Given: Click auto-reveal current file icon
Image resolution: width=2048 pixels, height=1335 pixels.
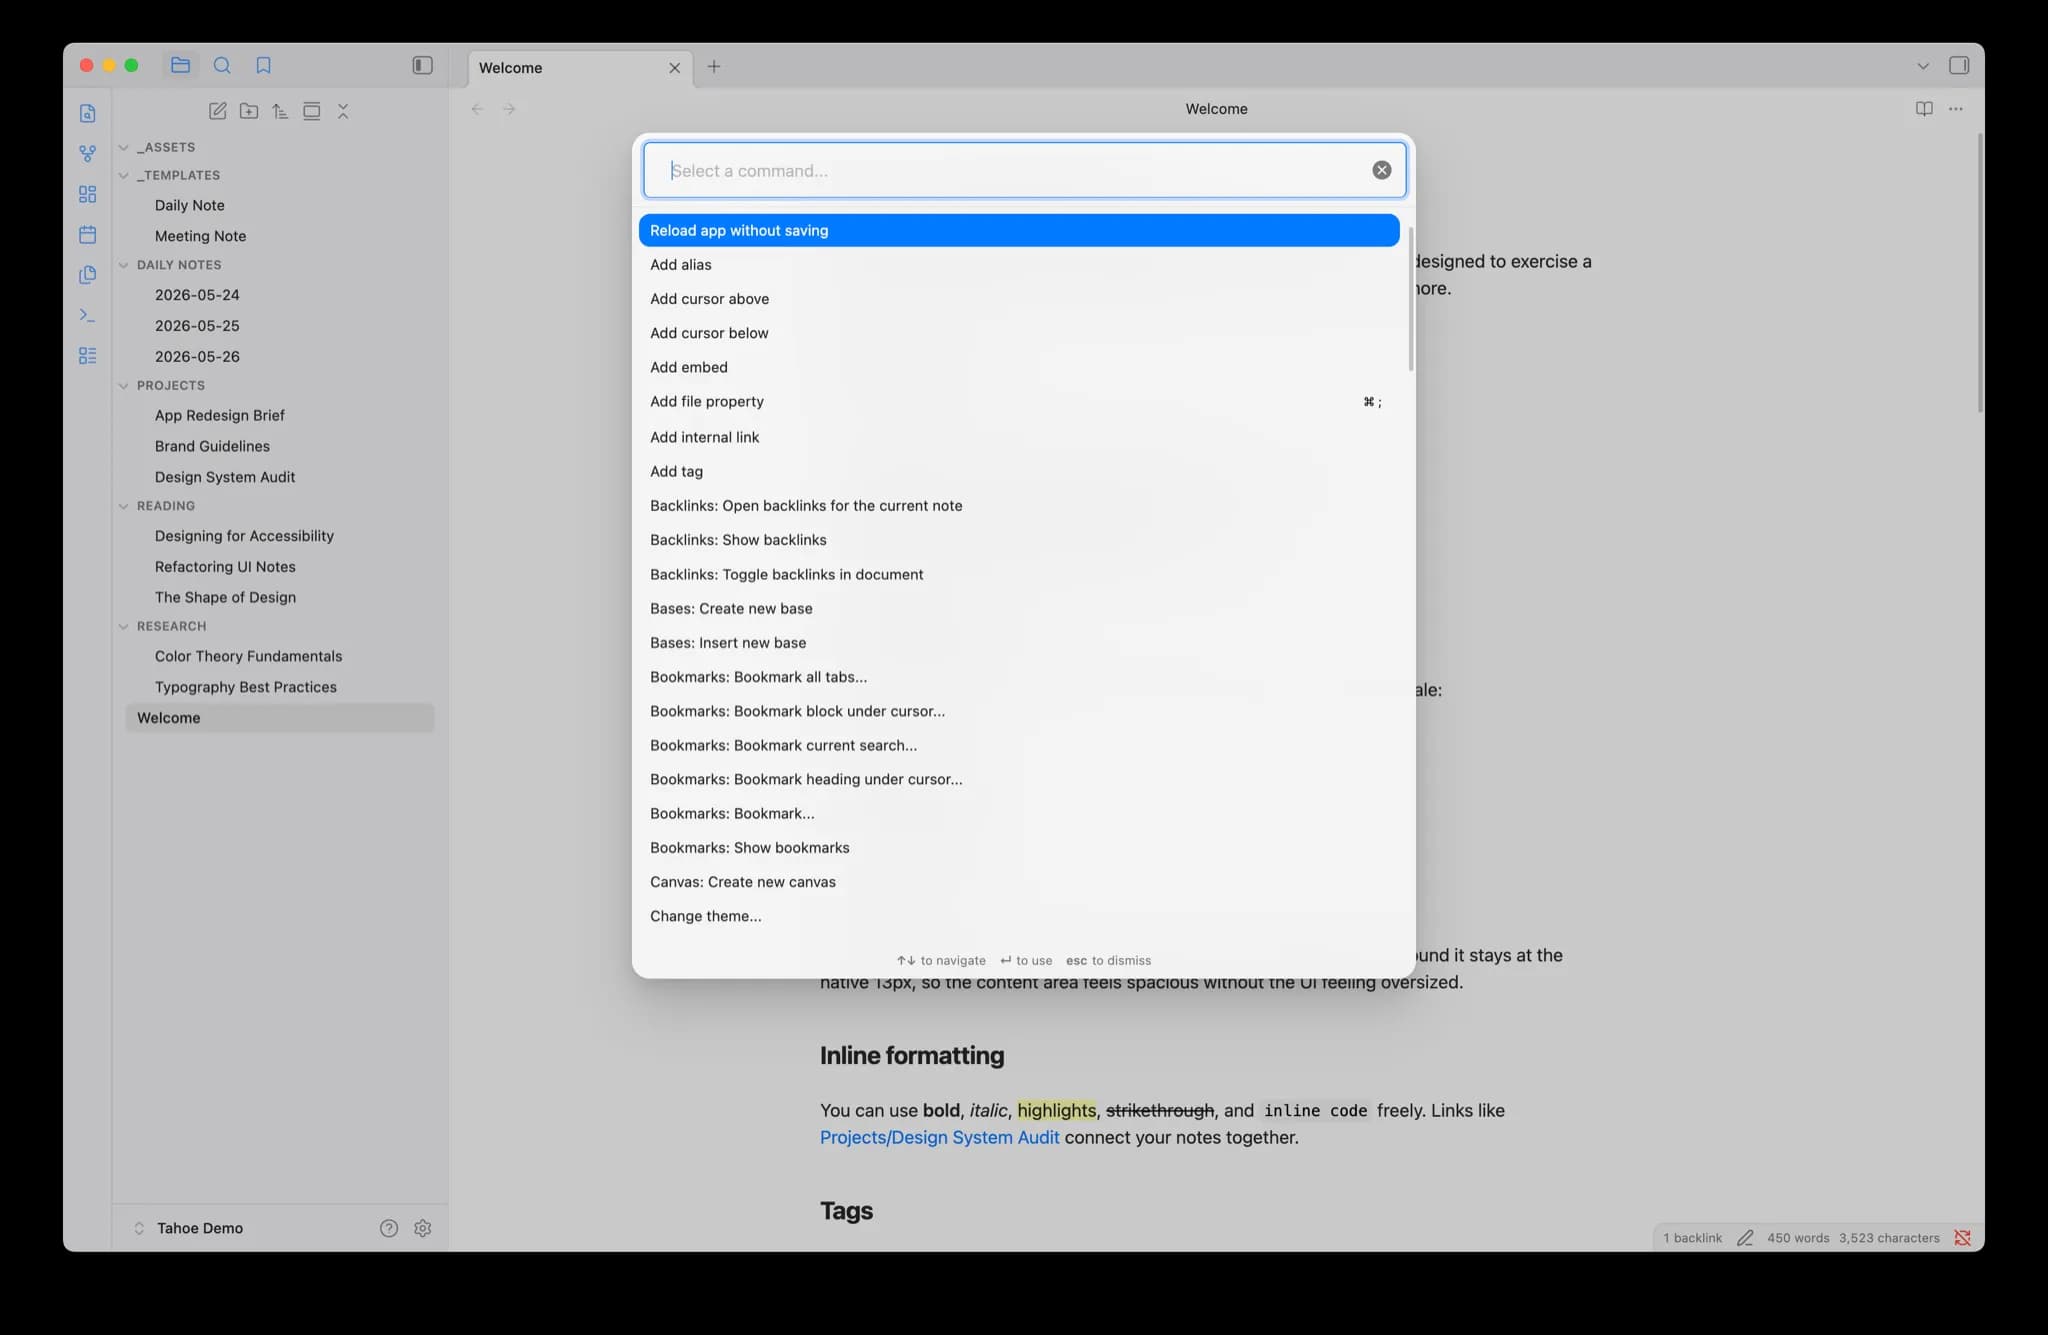Looking at the screenshot, I should pos(312,111).
